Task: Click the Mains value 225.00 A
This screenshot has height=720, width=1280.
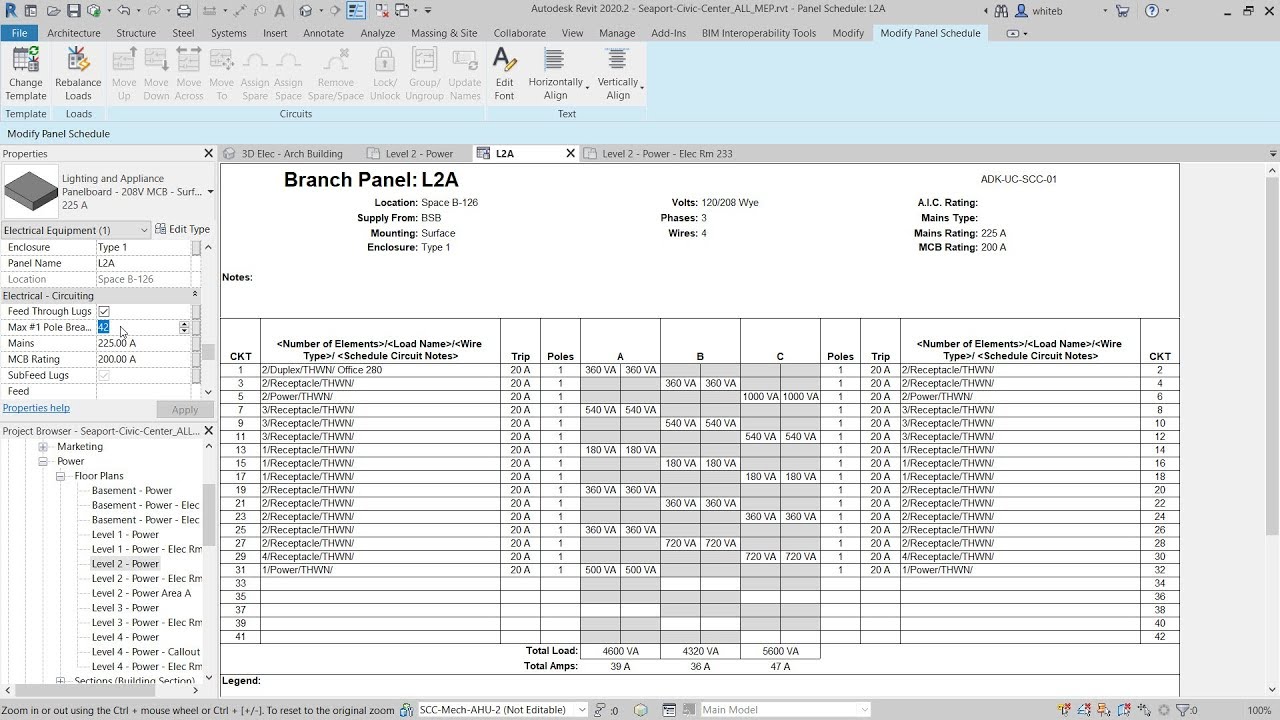Action: 143,343
